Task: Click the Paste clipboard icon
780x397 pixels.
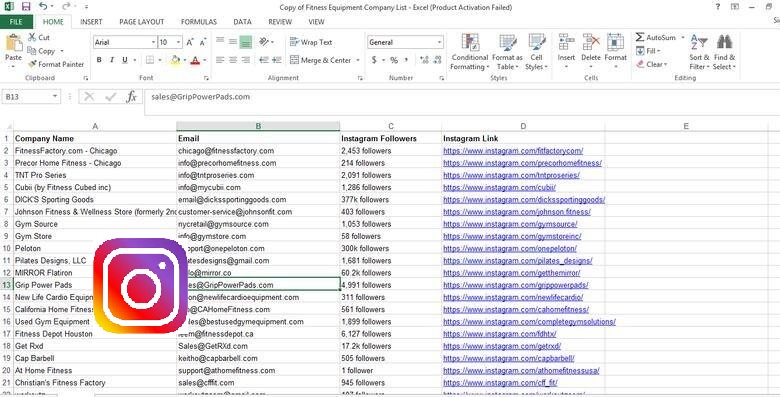Action: pos(13,44)
